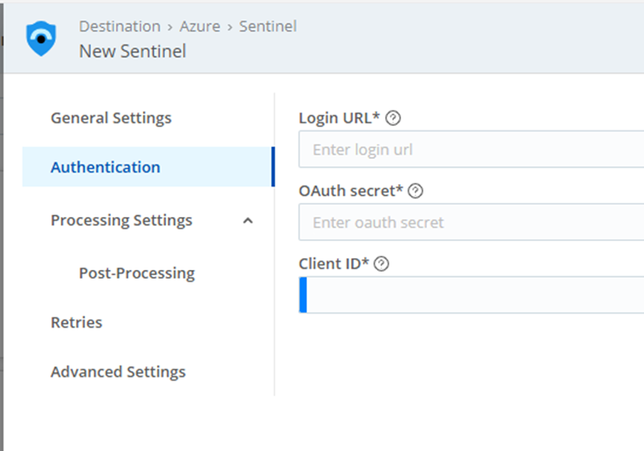The image size is (644, 451).
Task: Click the Client ID* field label
Action: click(x=334, y=263)
